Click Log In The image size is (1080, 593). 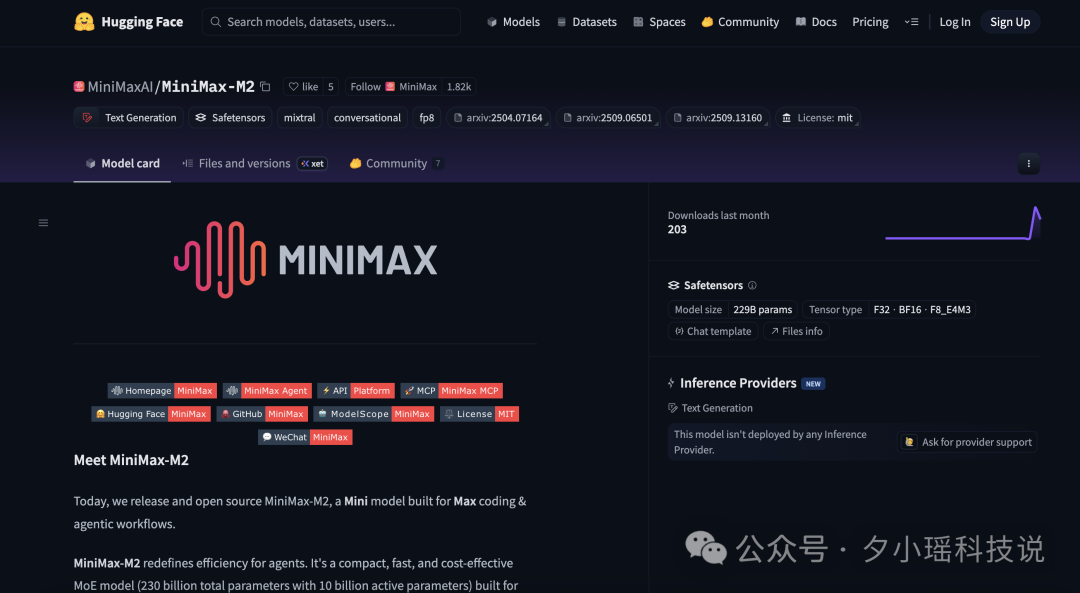click(x=955, y=22)
